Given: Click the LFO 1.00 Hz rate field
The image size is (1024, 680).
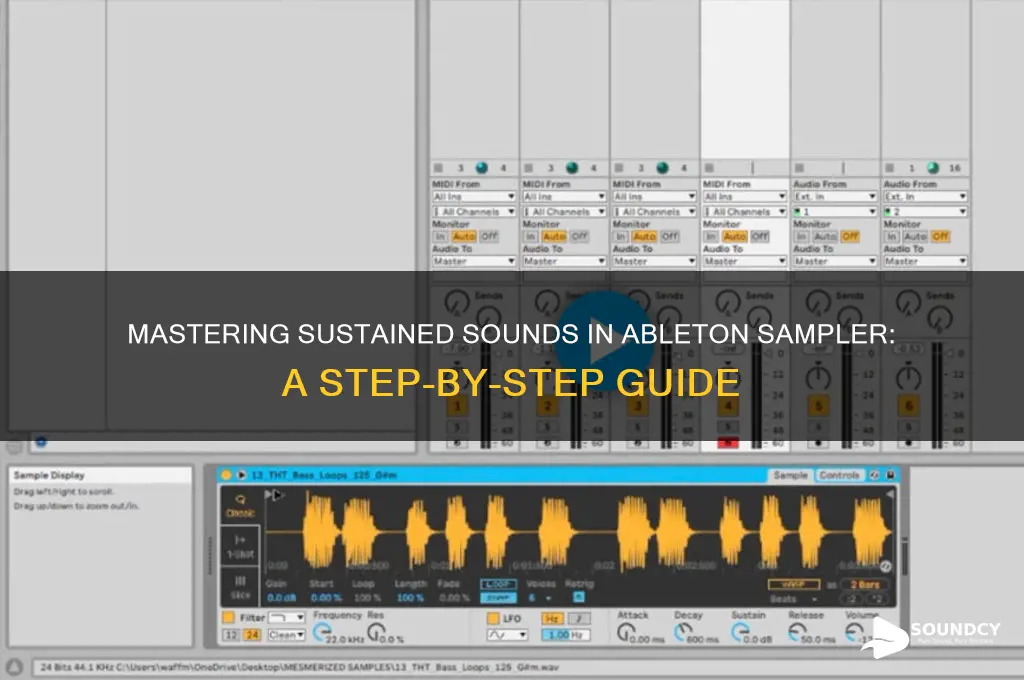Looking at the screenshot, I should coord(566,634).
